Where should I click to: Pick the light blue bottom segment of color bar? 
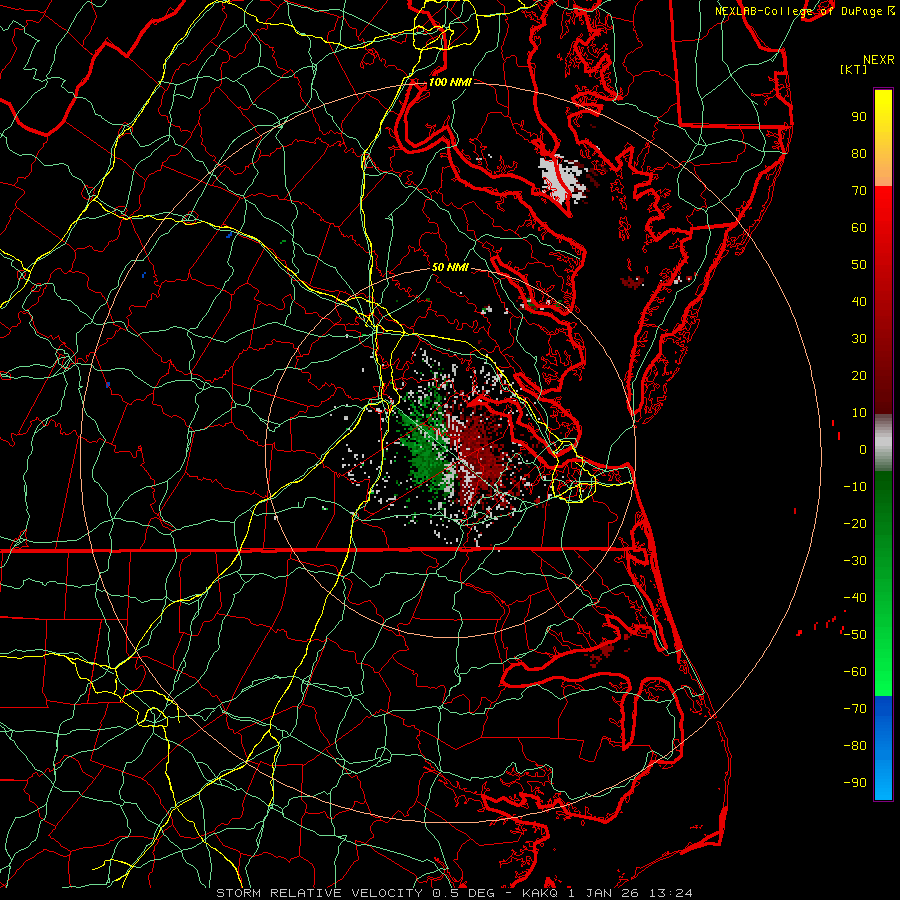coord(883,781)
